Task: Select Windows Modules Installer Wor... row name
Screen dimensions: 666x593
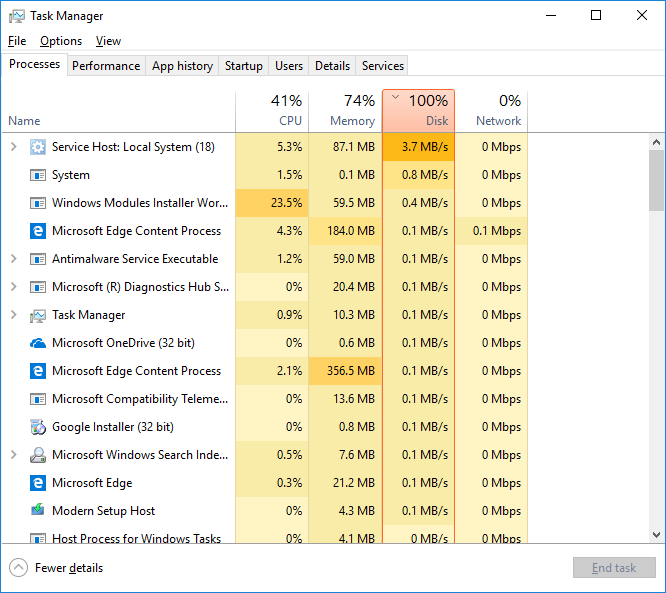Action: click(x=140, y=203)
